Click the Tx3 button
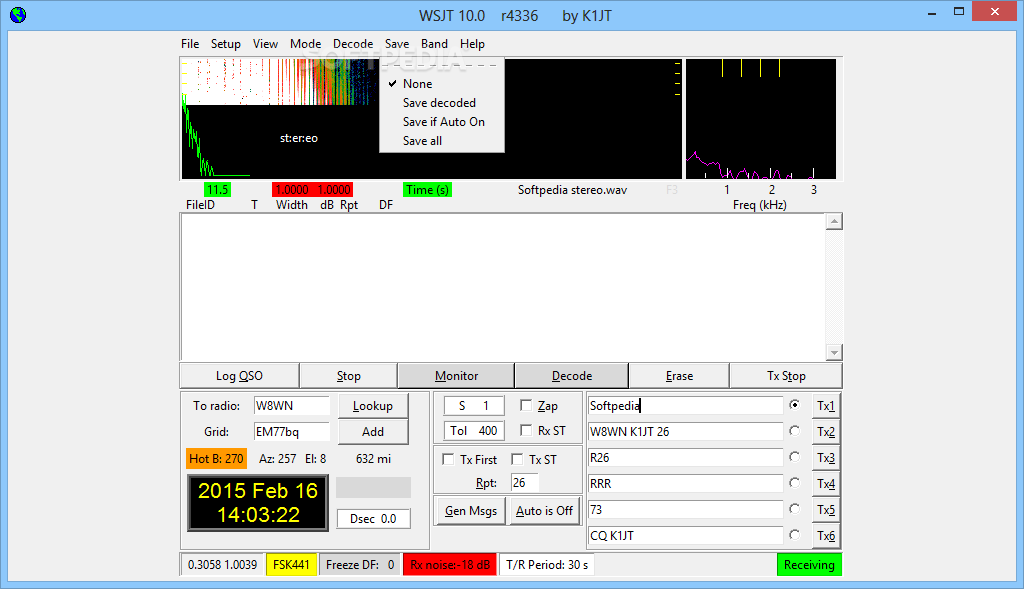Image resolution: width=1024 pixels, height=589 pixels. tap(825, 458)
